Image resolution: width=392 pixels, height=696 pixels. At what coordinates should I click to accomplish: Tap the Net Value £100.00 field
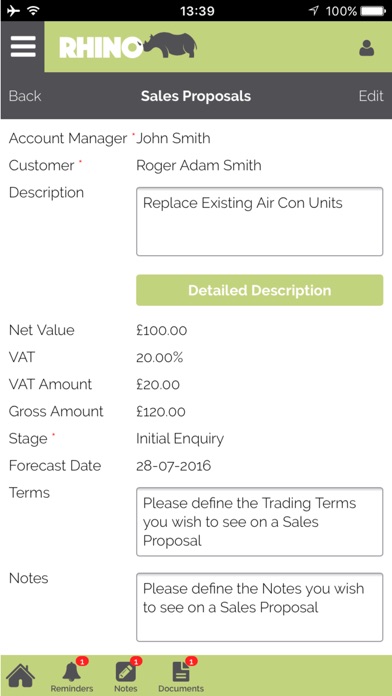click(162, 330)
